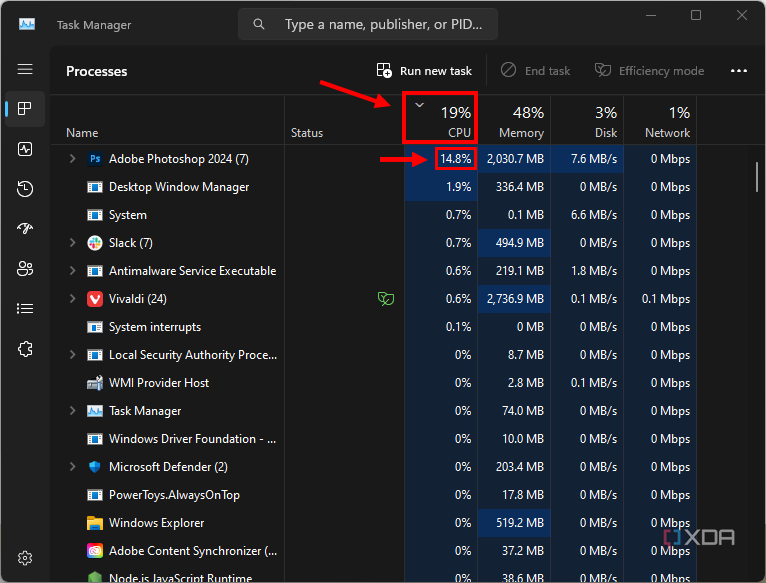The height and width of the screenshot is (583, 766).
Task: Select the Windows Driver Foundation row
Action: click(374, 439)
